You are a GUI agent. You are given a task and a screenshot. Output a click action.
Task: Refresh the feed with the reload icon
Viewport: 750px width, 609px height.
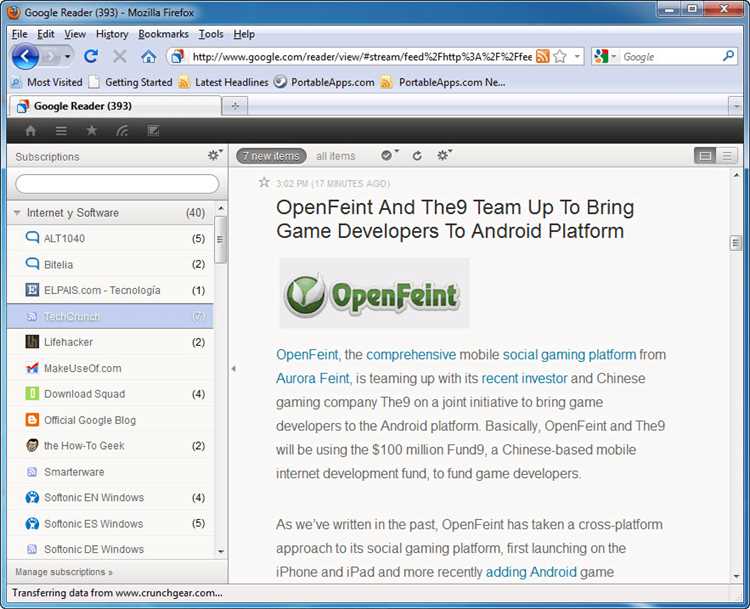tap(417, 156)
